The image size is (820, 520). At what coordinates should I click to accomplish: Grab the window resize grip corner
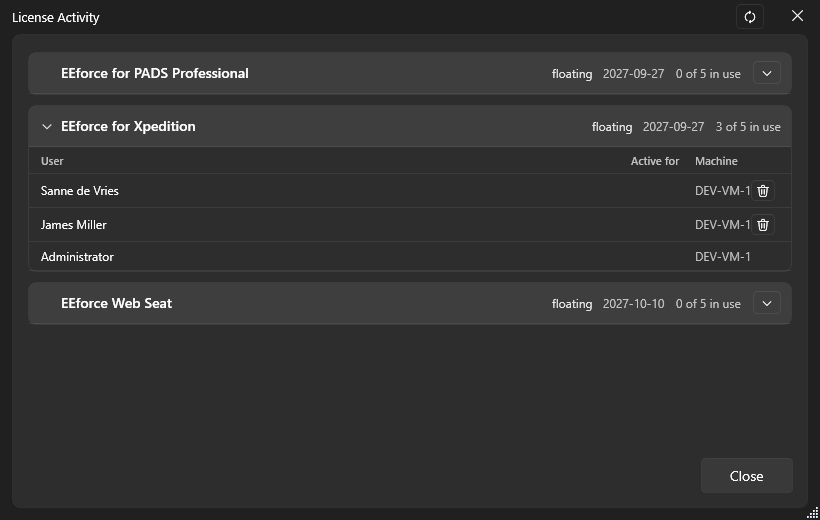point(813,513)
